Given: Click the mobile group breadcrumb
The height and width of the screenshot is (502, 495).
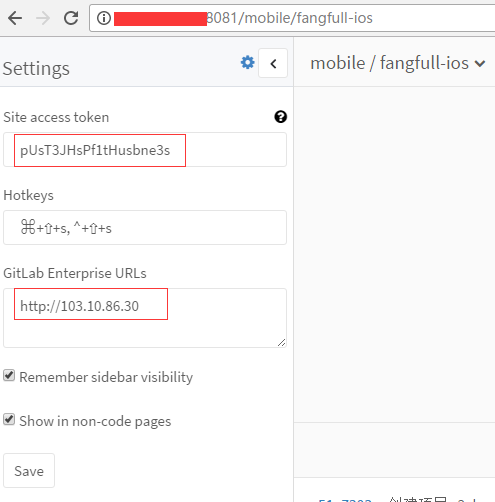Looking at the screenshot, I should pyautogui.click(x=338, y=63).
